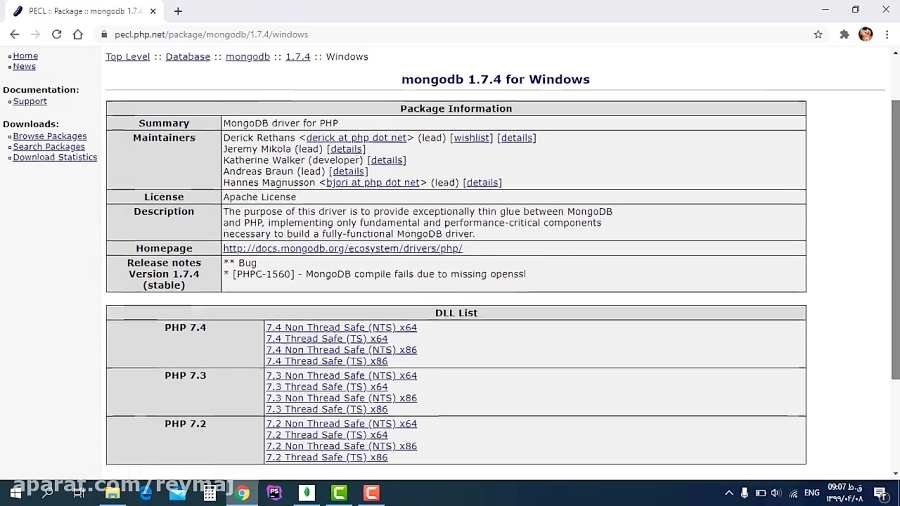Click the Windows Start button

pos(15,493)
